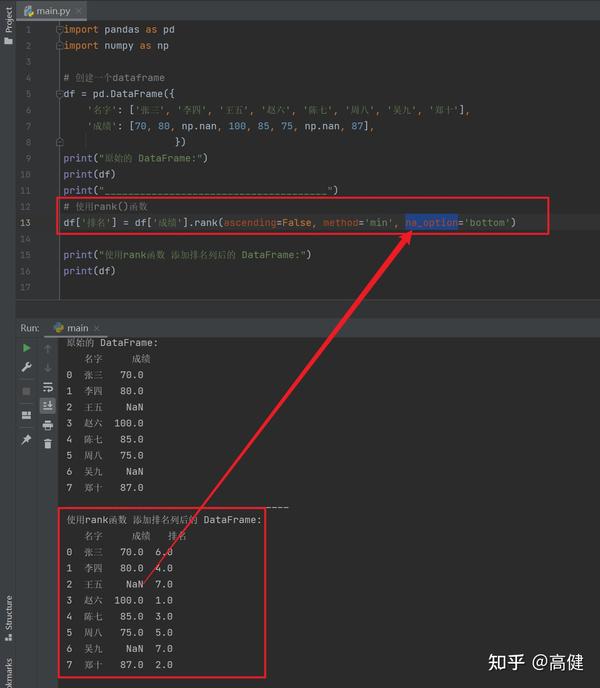Toggle scroll to end of output
The width and height of the screenshot is (600, 688).
[48, 405]
